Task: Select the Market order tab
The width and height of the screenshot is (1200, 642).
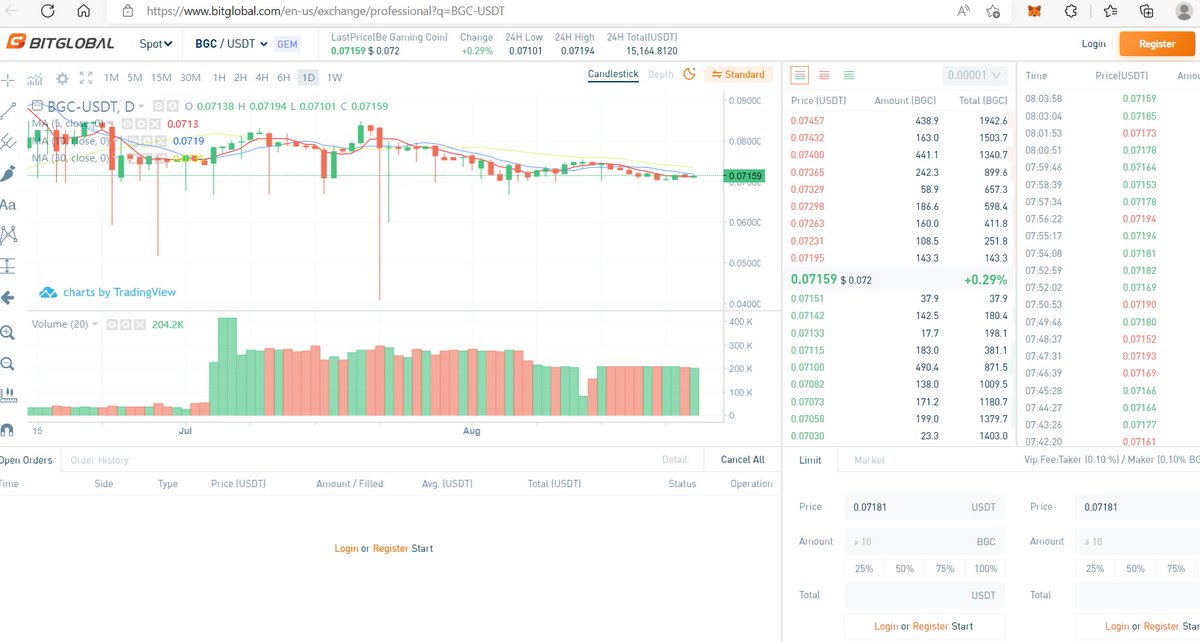Action: [x=869, y=460]
